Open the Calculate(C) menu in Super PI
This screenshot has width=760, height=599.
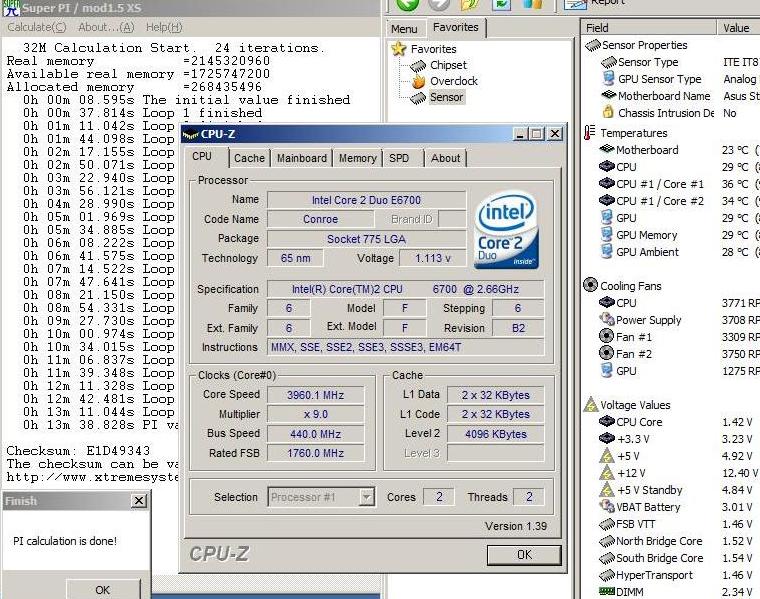click(x=37, y=27)
